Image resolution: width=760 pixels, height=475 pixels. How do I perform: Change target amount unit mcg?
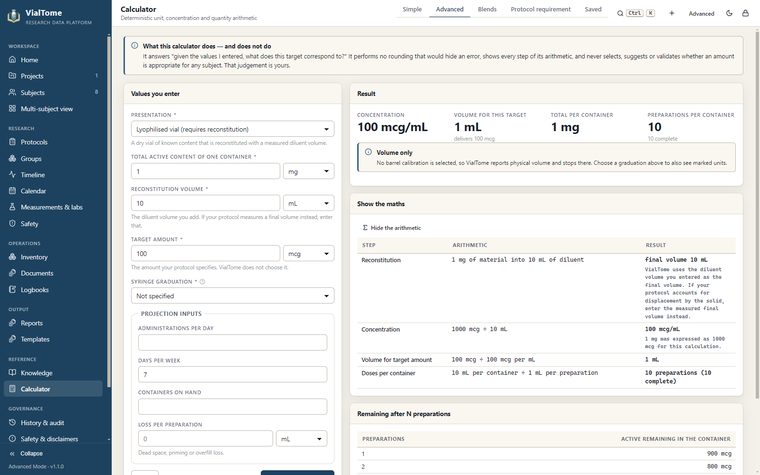click(309, 253)
